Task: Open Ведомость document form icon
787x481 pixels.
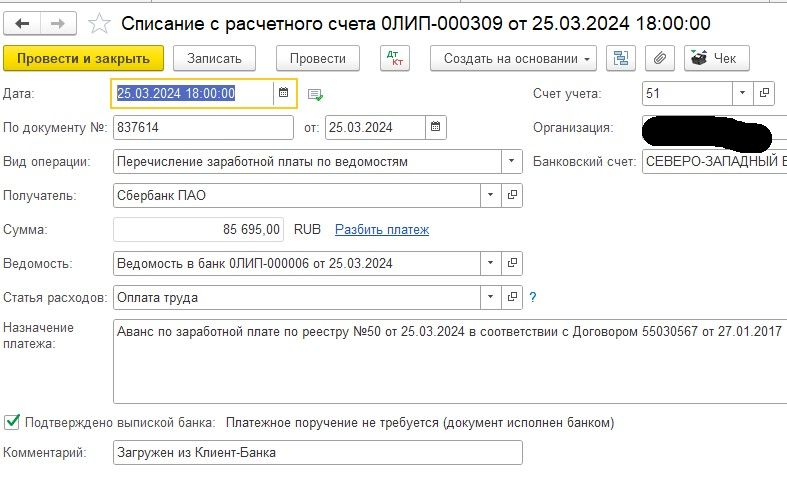Action: click(512, 263)
